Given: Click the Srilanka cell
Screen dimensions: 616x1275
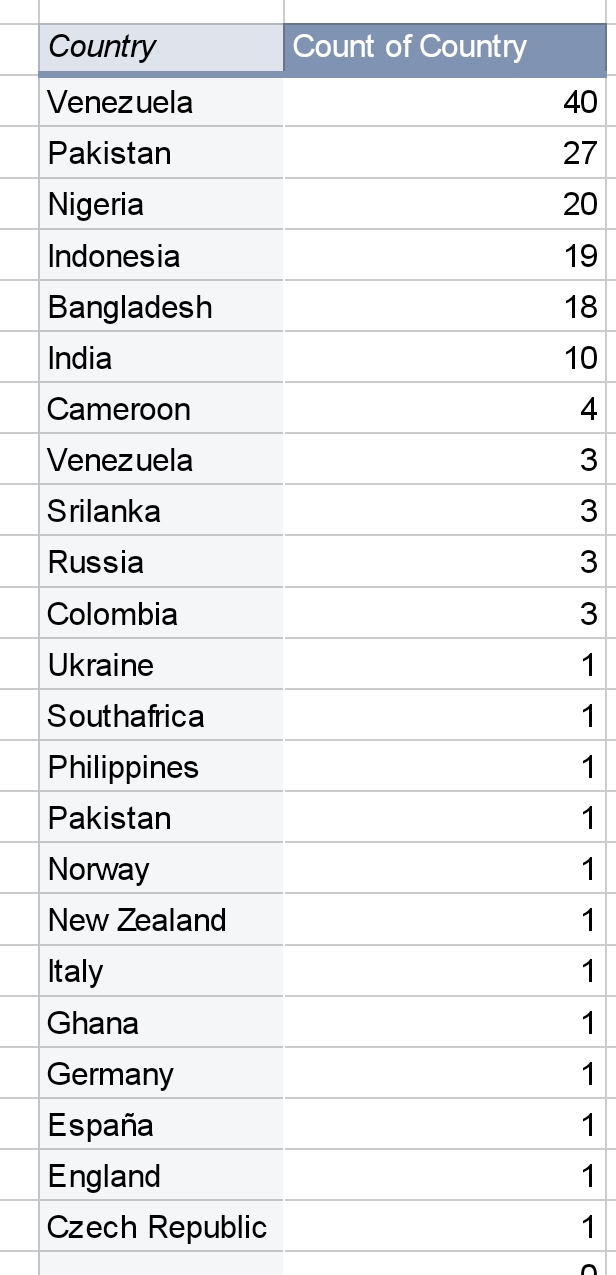Looking at the screenshot, I should point(160,511).
